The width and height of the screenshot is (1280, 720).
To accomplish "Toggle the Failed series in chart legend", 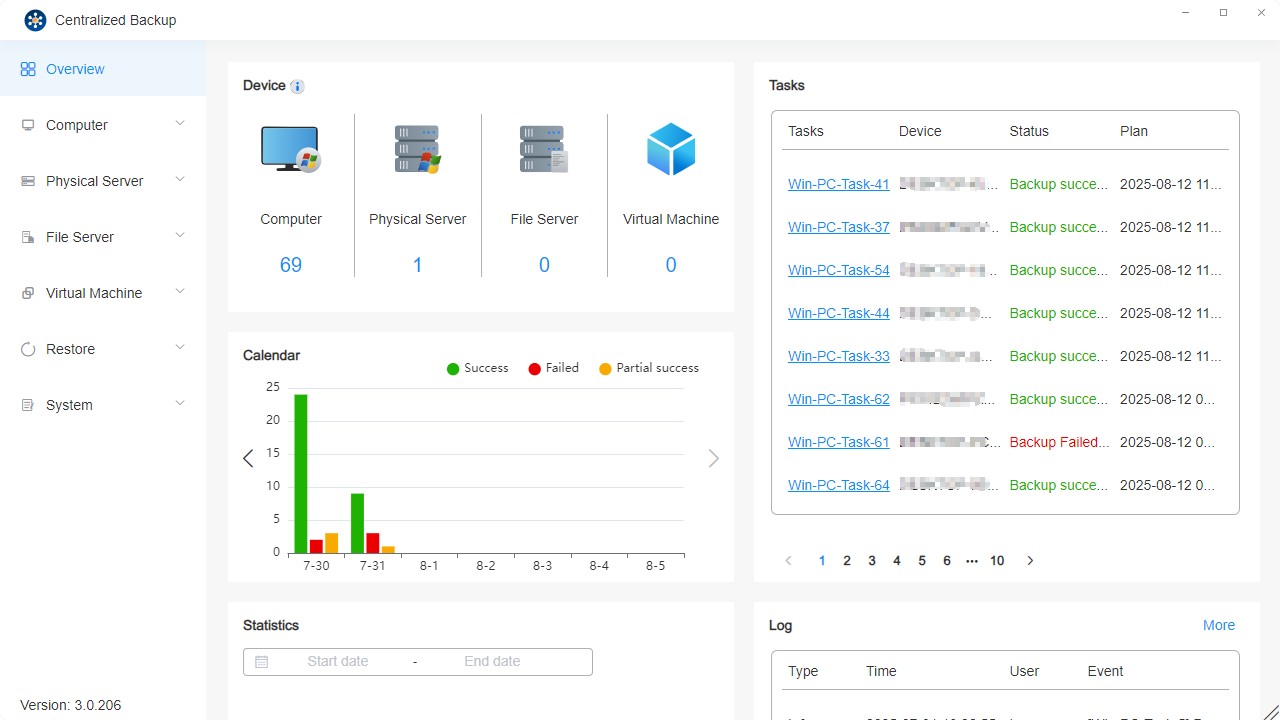I will click(x=554, y=369).
